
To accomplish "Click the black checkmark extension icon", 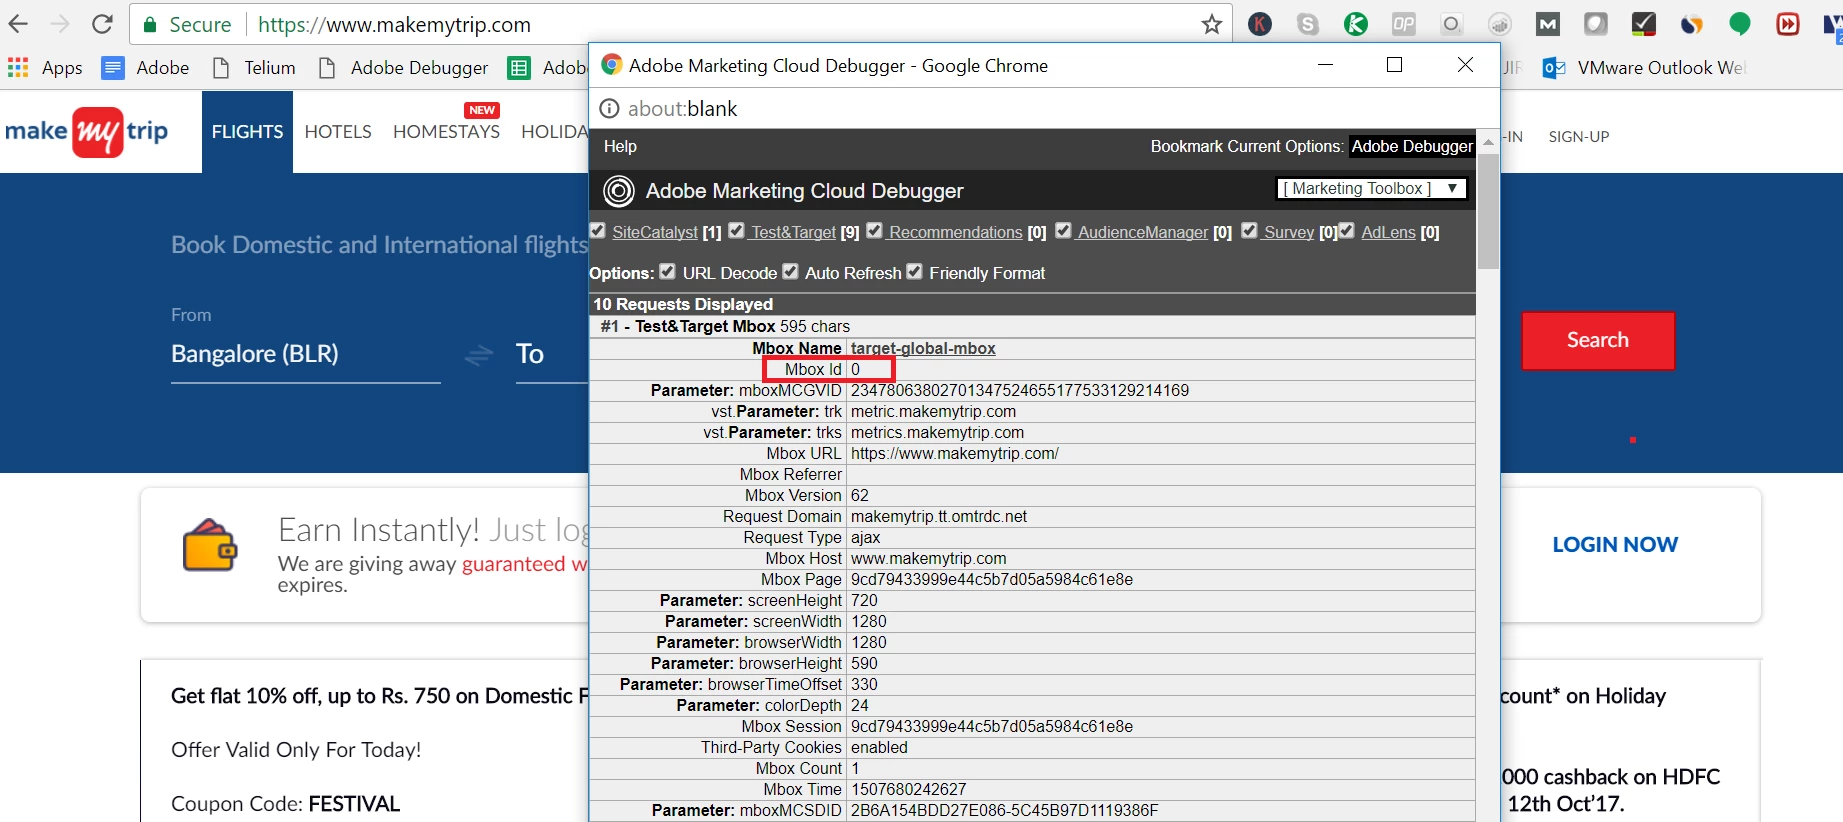I will tap(1644, 24).
